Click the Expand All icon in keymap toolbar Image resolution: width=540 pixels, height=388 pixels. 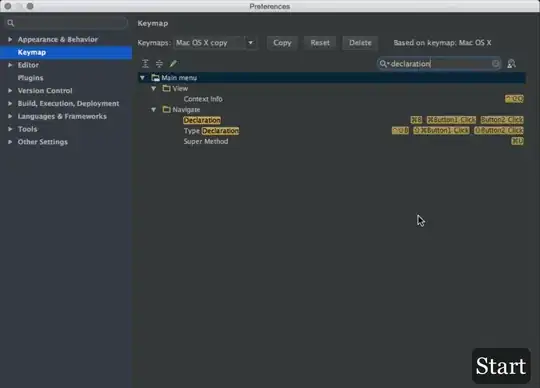point(145,64)
